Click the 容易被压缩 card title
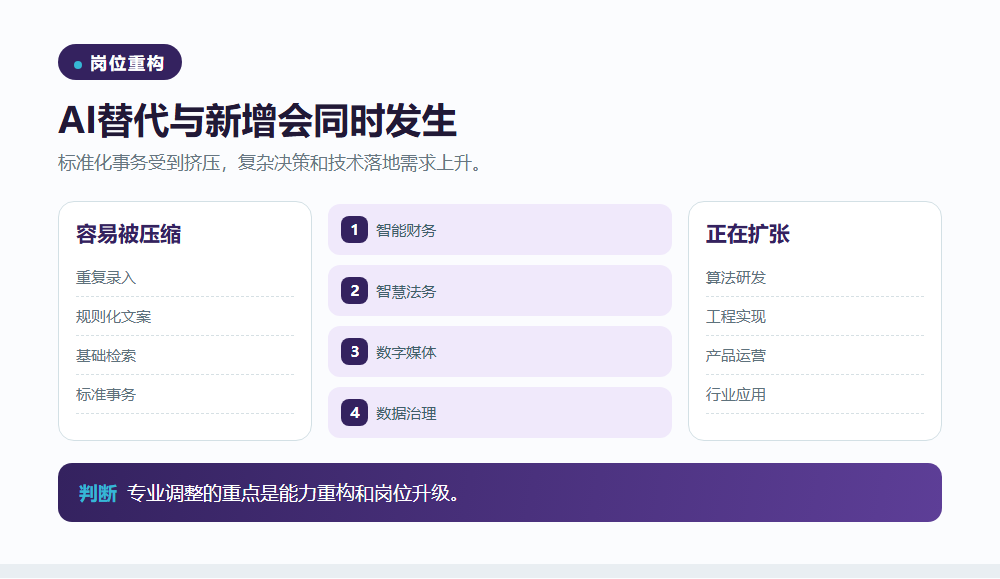 [x=128, y=234]
